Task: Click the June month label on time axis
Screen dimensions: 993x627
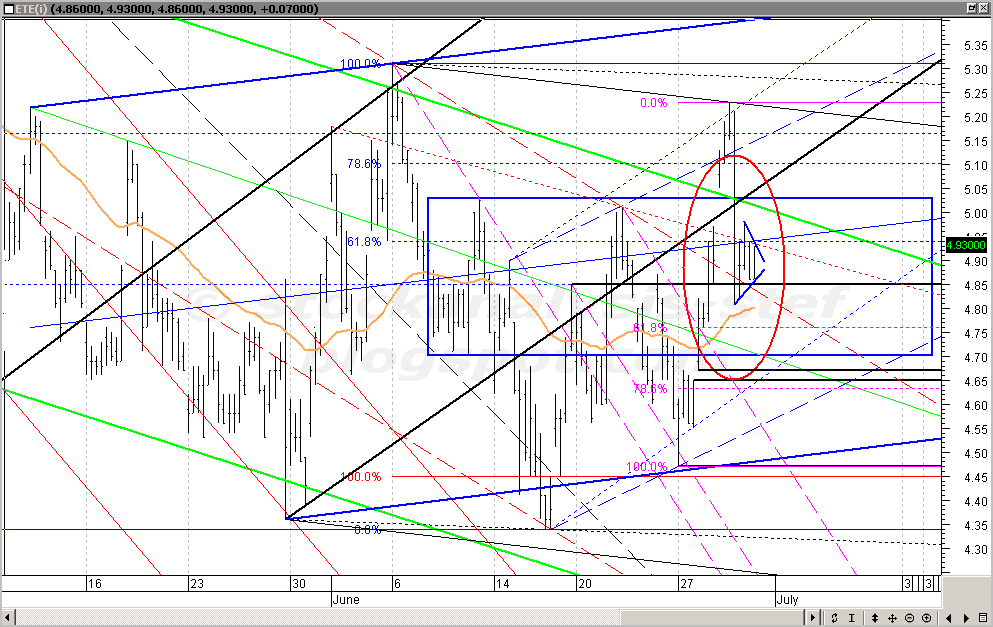Action: point(346,600)
